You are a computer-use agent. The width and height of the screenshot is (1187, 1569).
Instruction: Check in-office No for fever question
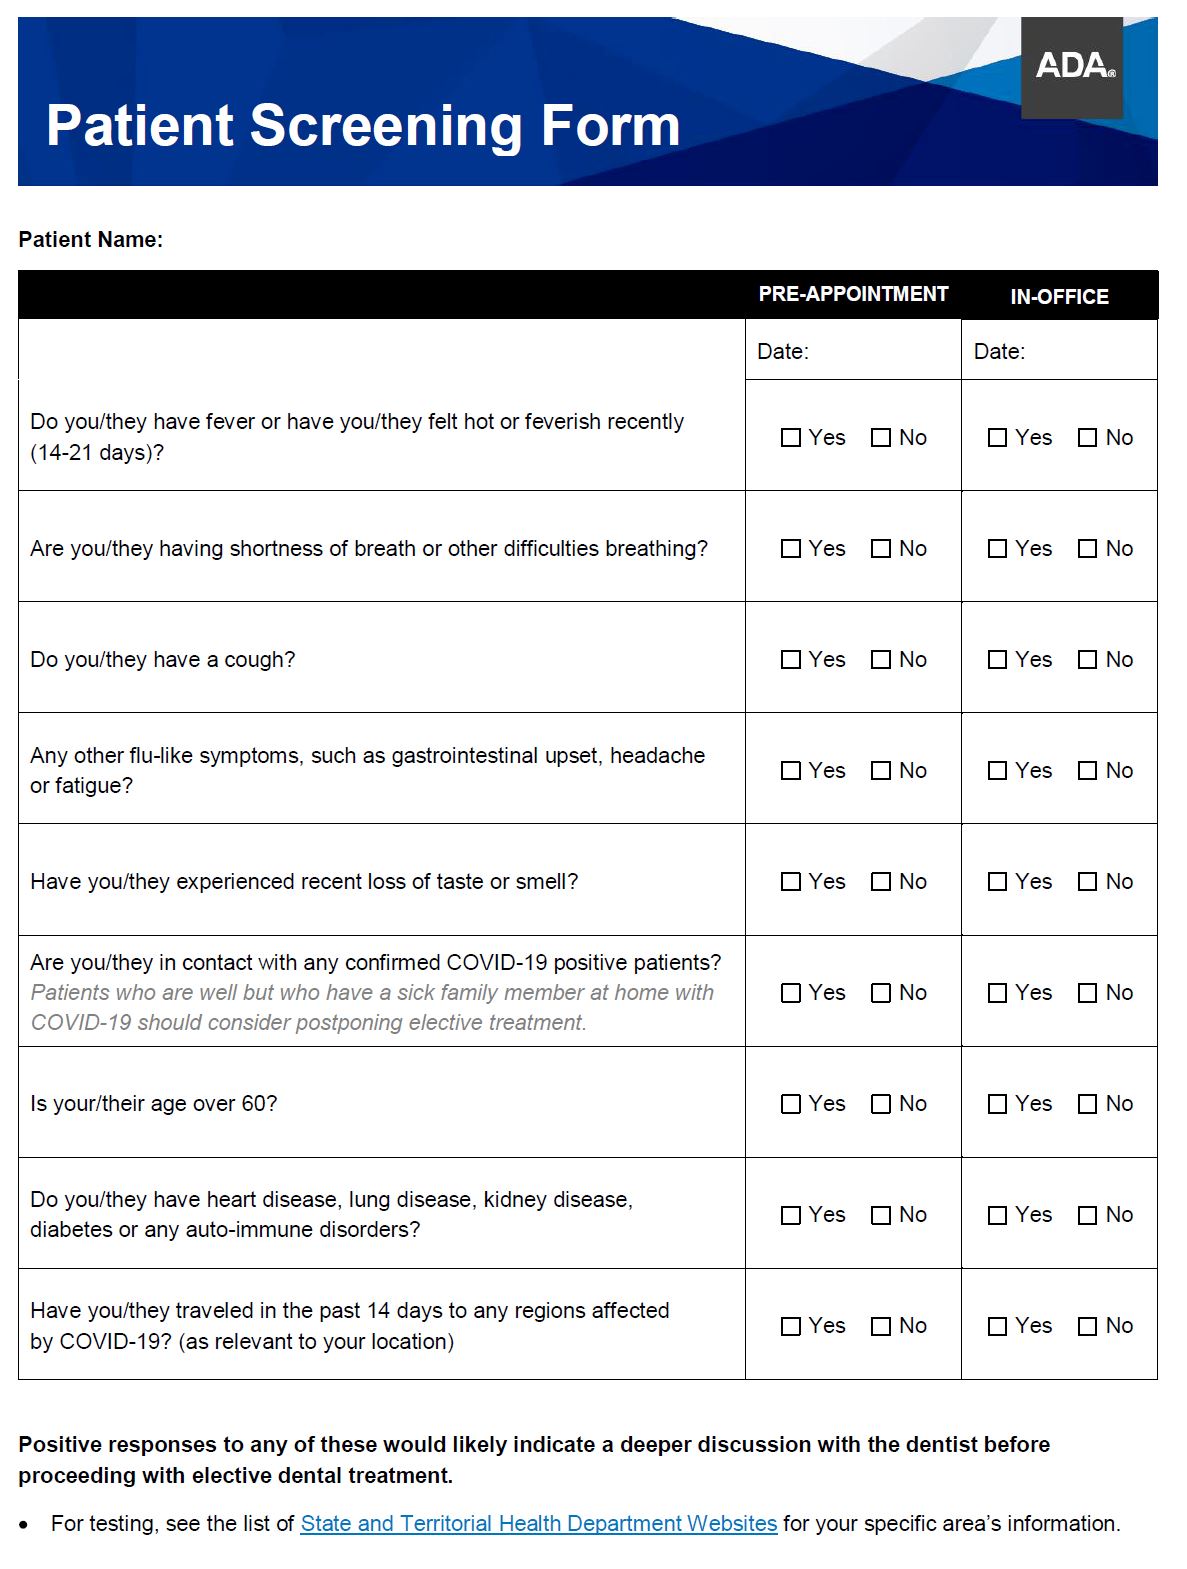(1088, 438)
